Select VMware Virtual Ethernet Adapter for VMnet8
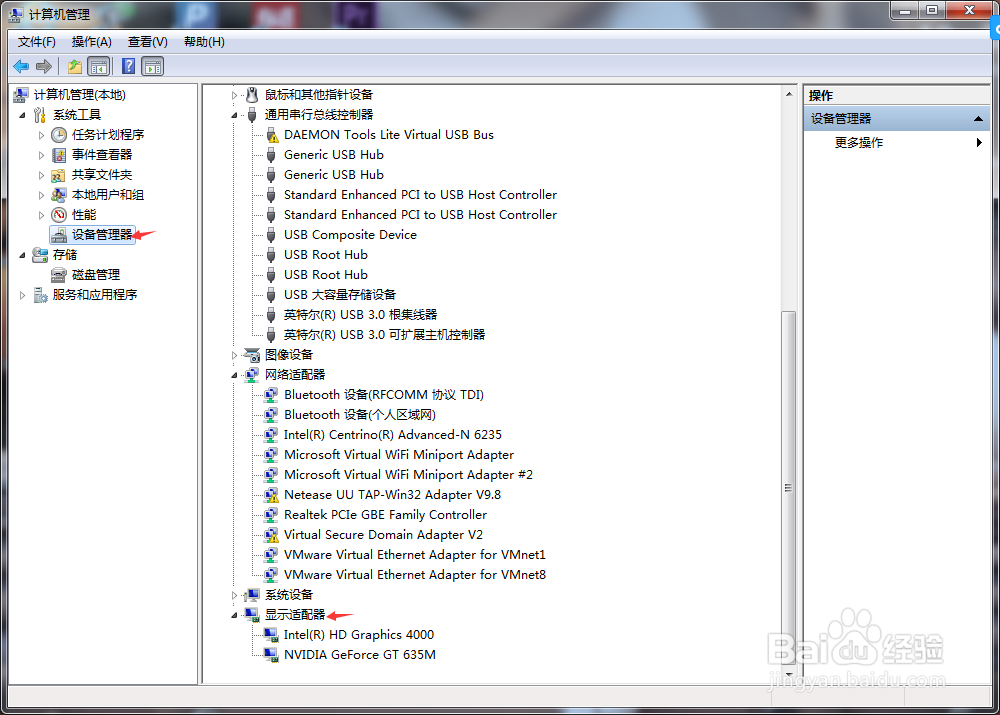The image size is (1000, 715). [415, 575]
